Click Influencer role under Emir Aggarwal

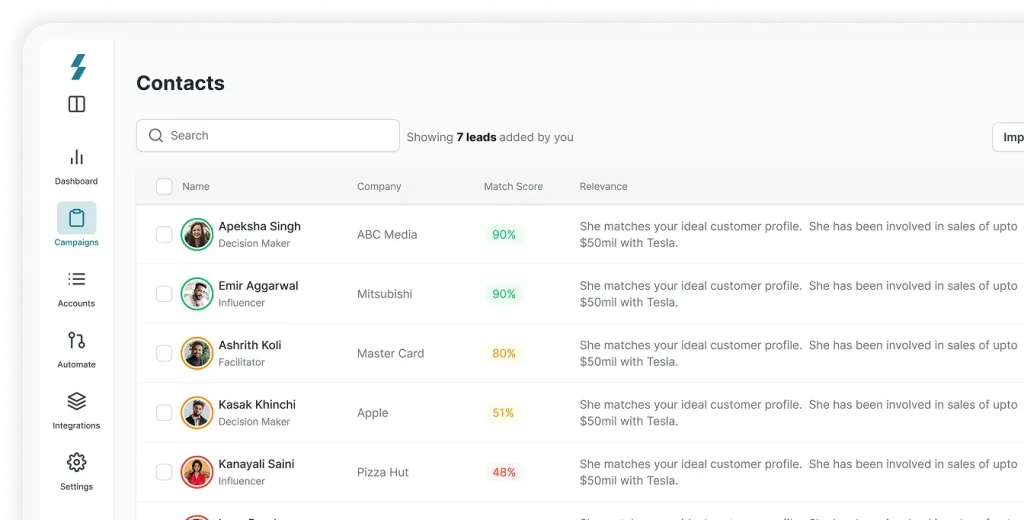(242, 302)
